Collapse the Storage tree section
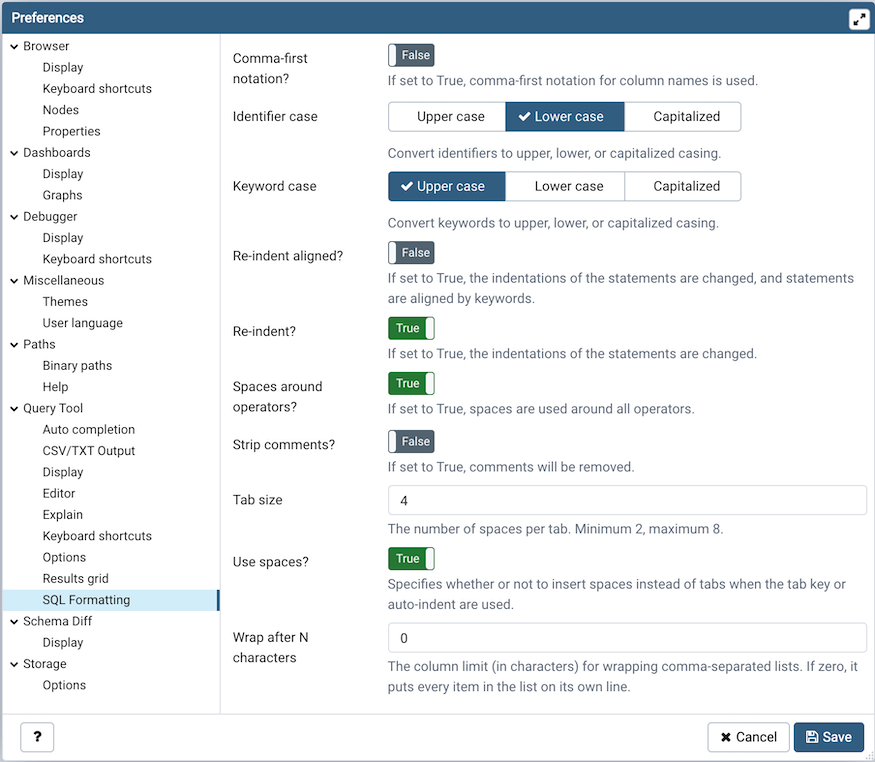875x762 pixels. click(x=14, y=664)
